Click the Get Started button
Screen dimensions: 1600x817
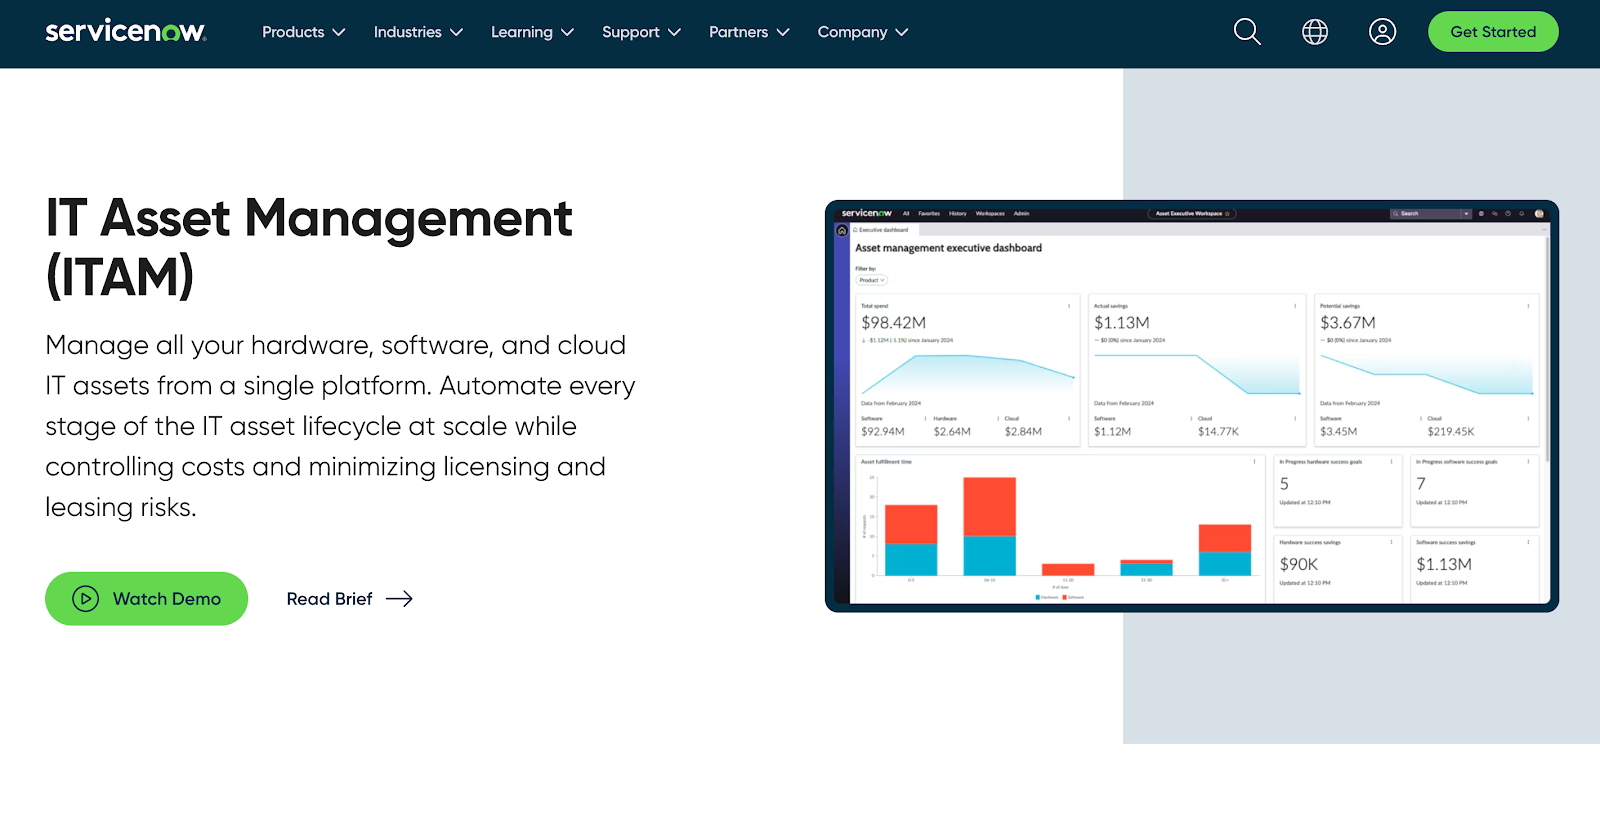[x=1493, y=32]
